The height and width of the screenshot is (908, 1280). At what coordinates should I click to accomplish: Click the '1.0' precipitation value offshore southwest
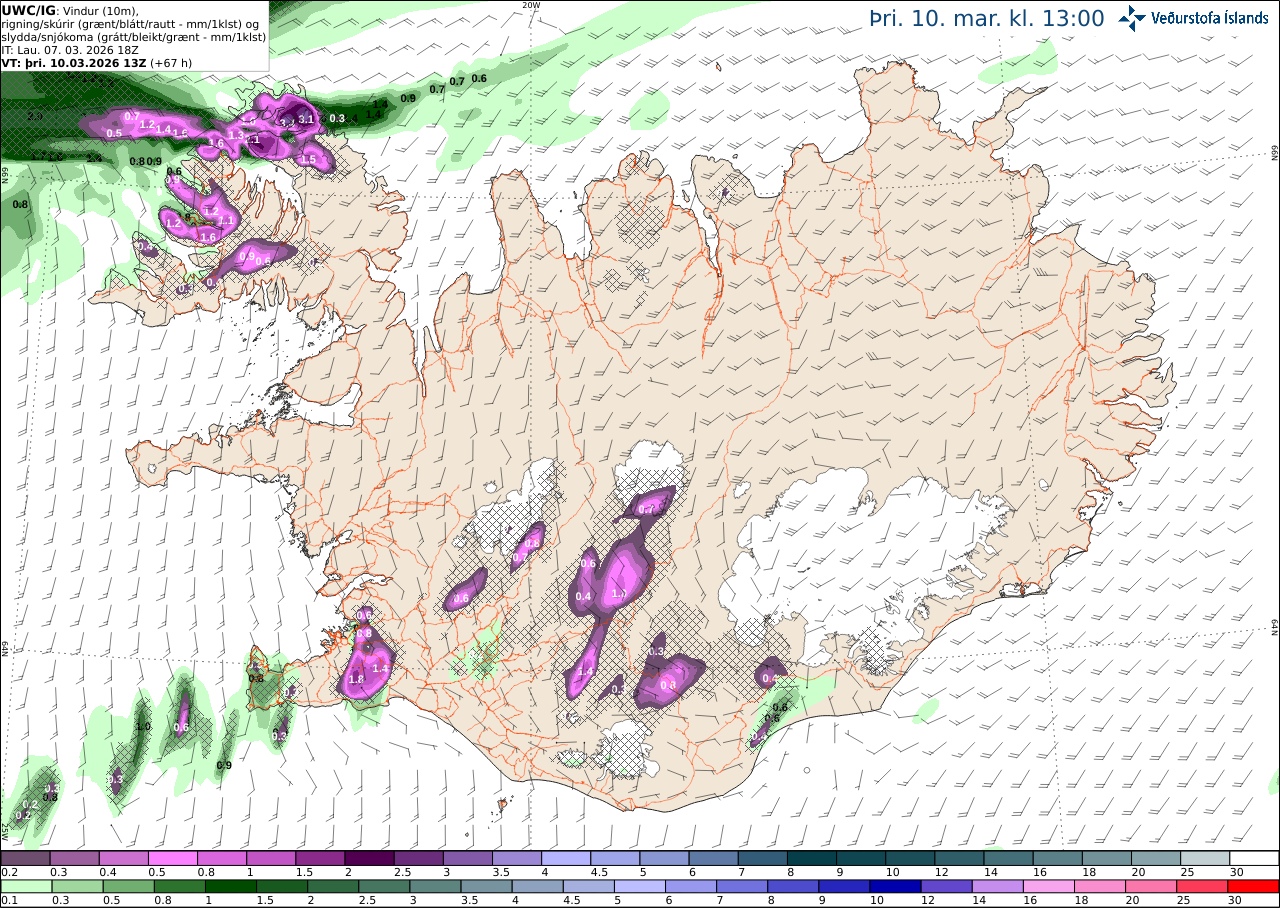(x=143, y=727)
